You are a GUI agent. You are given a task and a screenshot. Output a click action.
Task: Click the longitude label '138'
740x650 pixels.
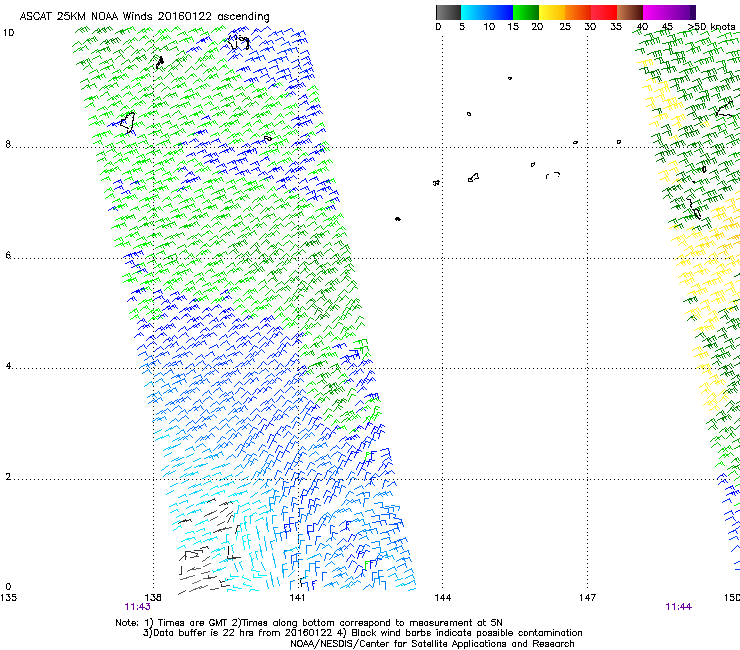pyautogui.click(x=153, y=598)
